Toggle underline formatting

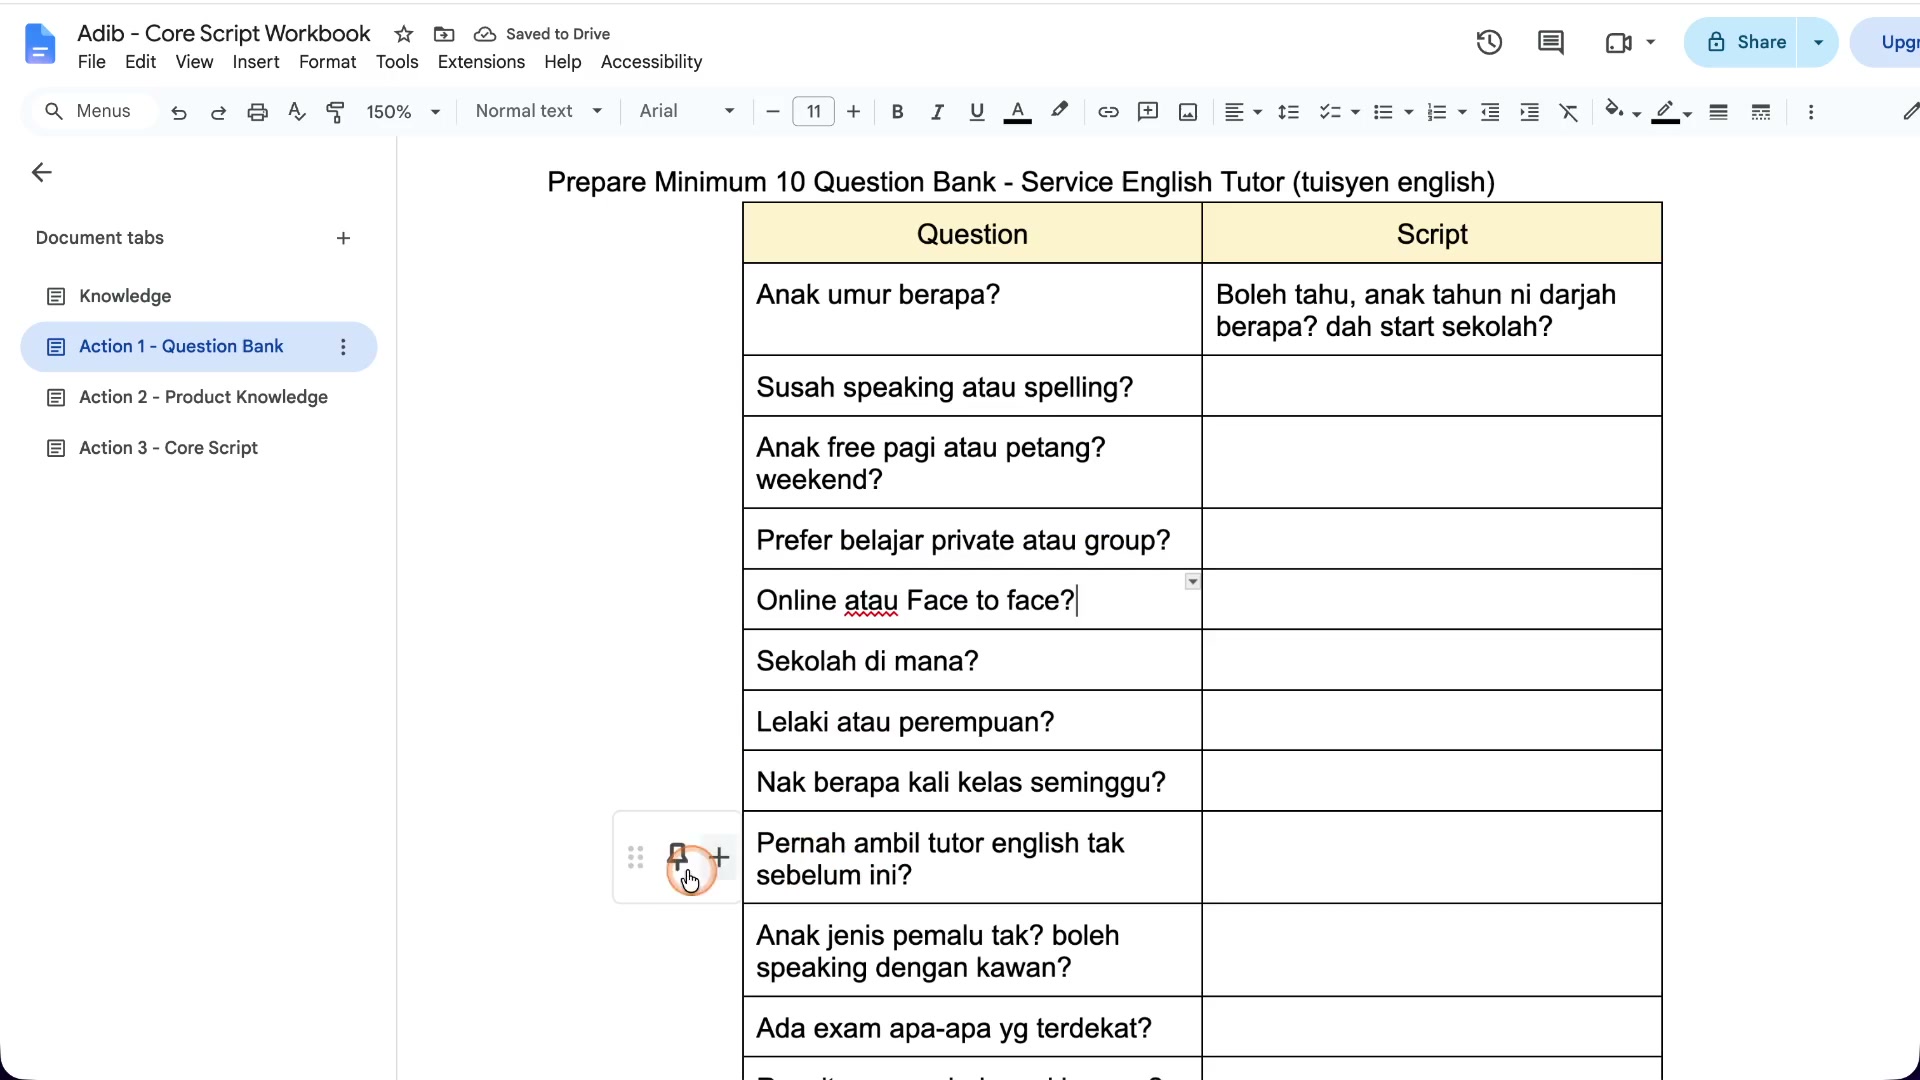pos(977,112)
